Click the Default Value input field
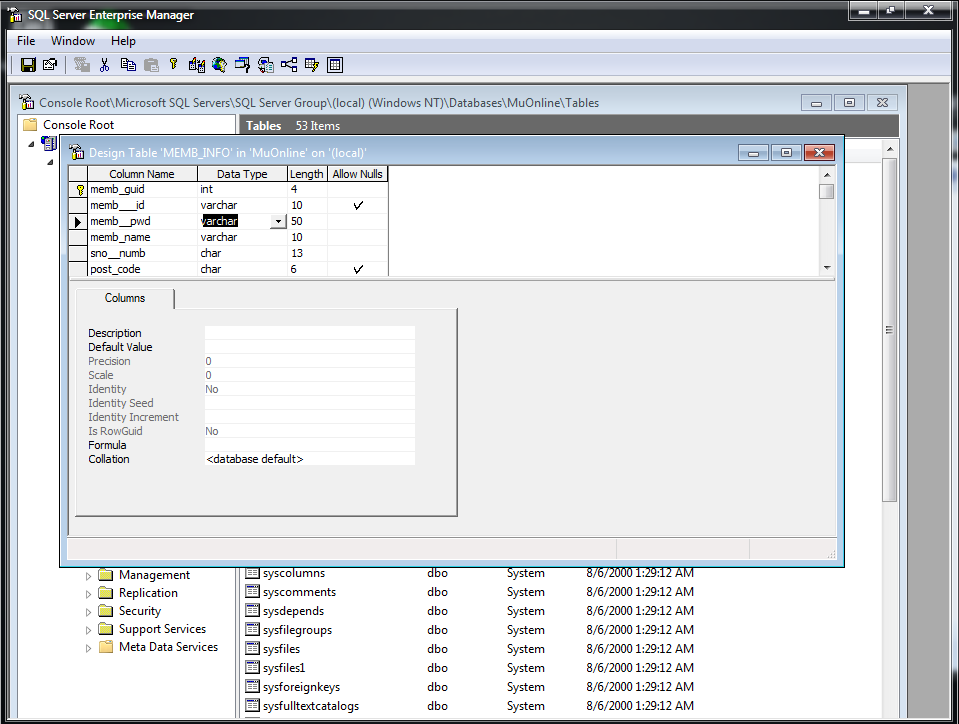This screenshot has width=959, height=724. click(x=309, y=347)
